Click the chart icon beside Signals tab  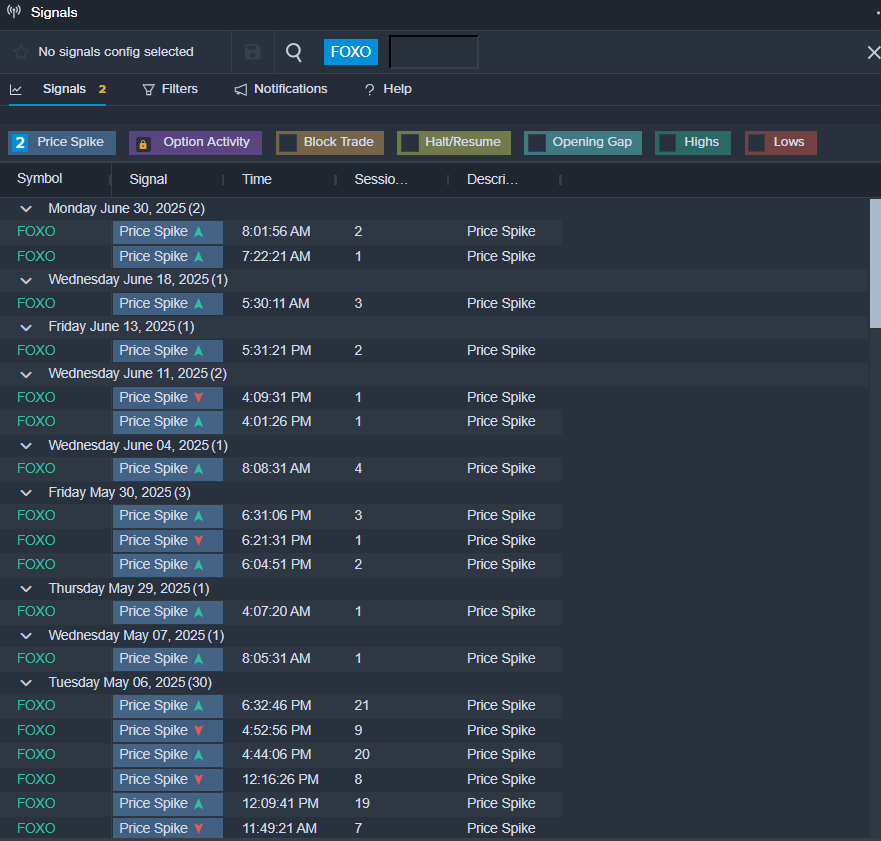click(16, 89)
